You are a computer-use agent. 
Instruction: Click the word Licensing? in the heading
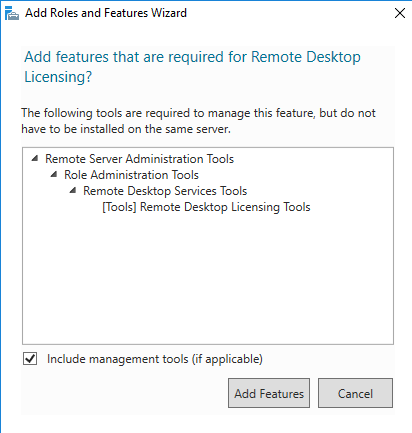[x=58, y=77]
